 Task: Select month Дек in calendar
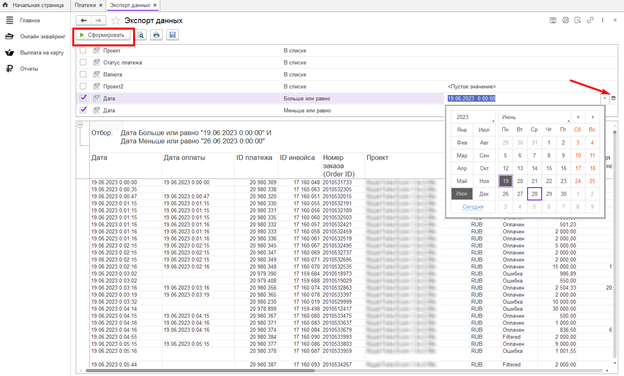tap(484, 194)
